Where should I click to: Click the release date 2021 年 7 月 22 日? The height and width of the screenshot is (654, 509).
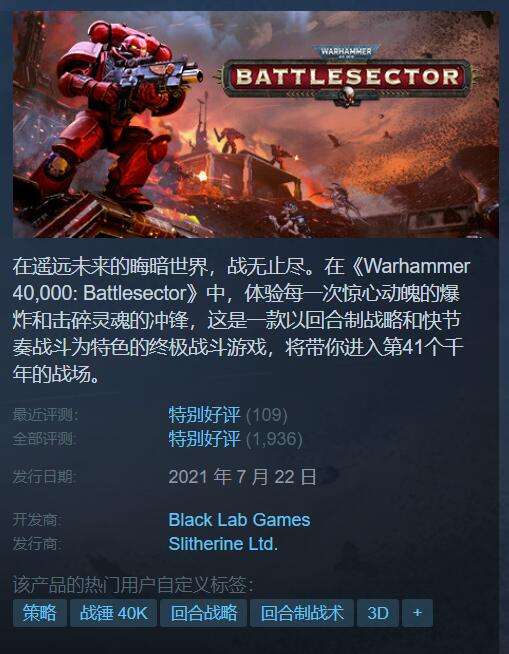[x=242, y=477]
